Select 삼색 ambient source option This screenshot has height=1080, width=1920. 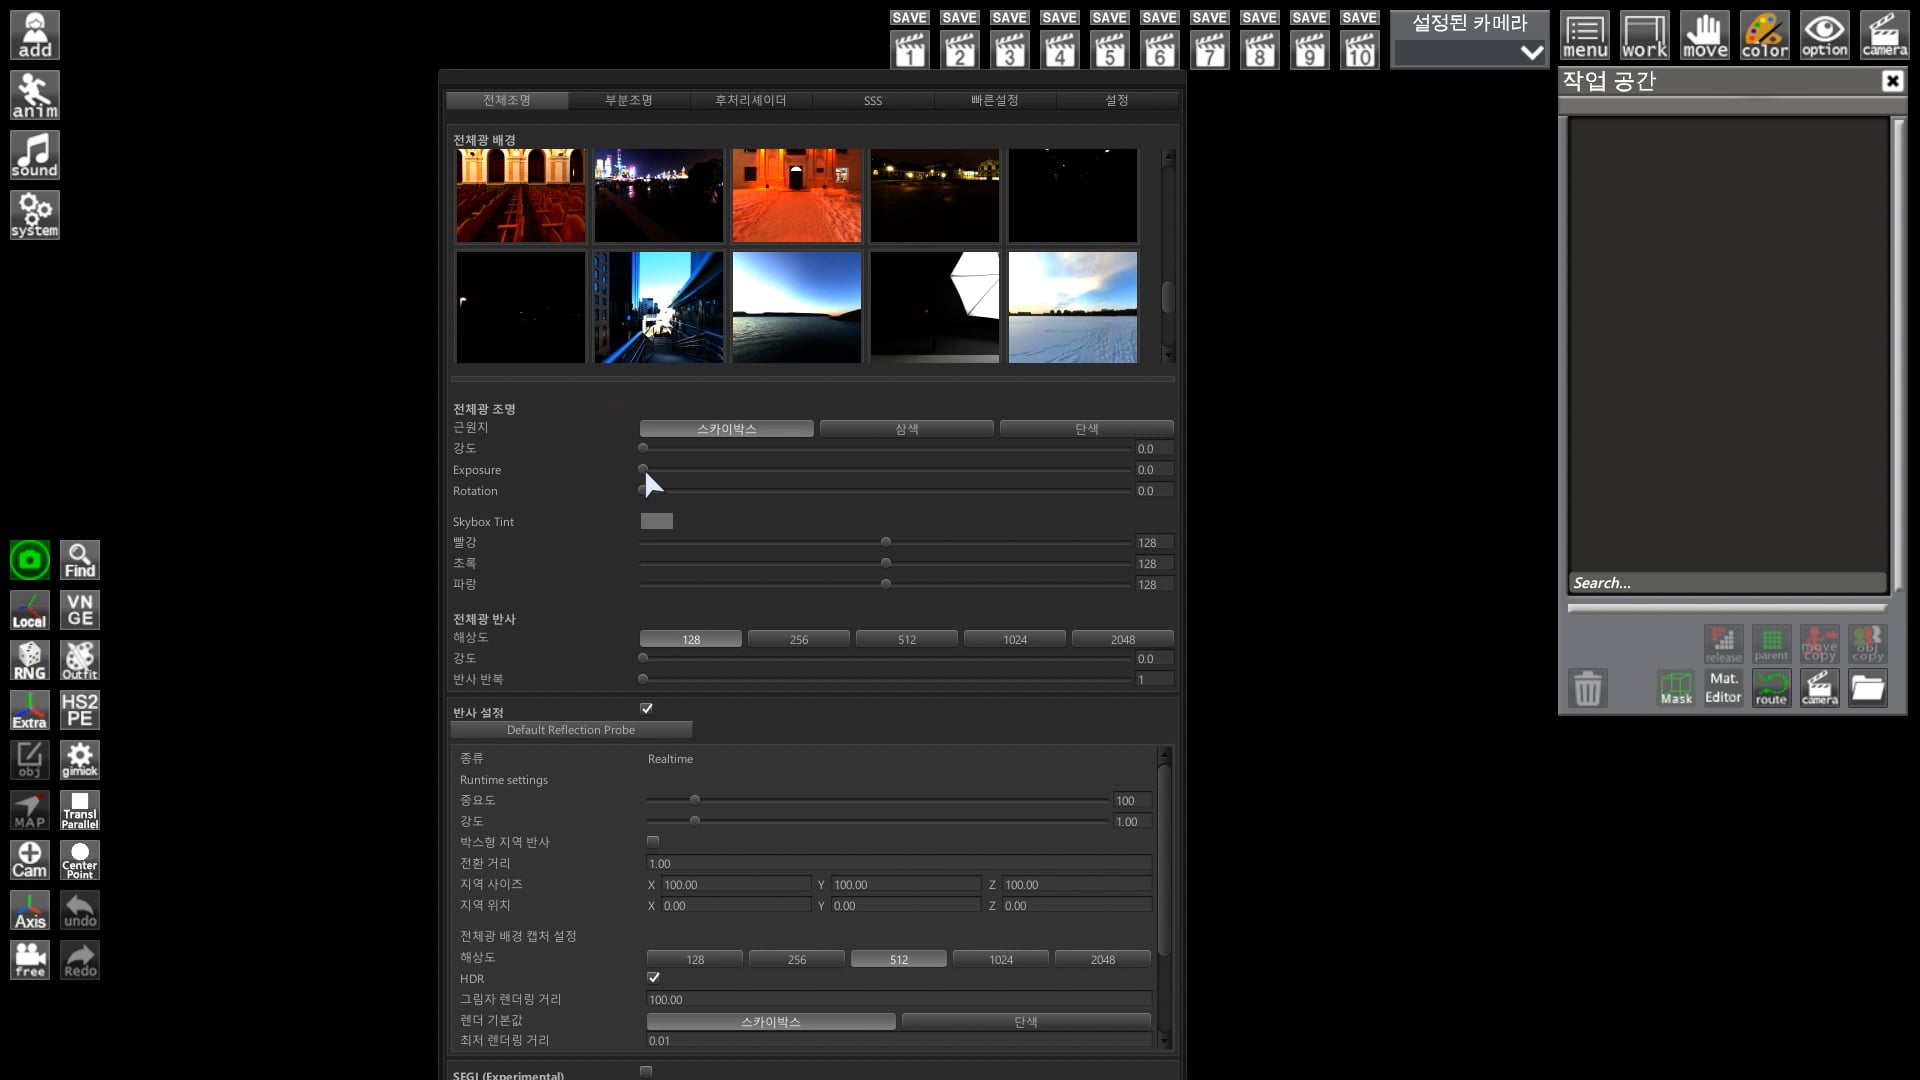907,429
